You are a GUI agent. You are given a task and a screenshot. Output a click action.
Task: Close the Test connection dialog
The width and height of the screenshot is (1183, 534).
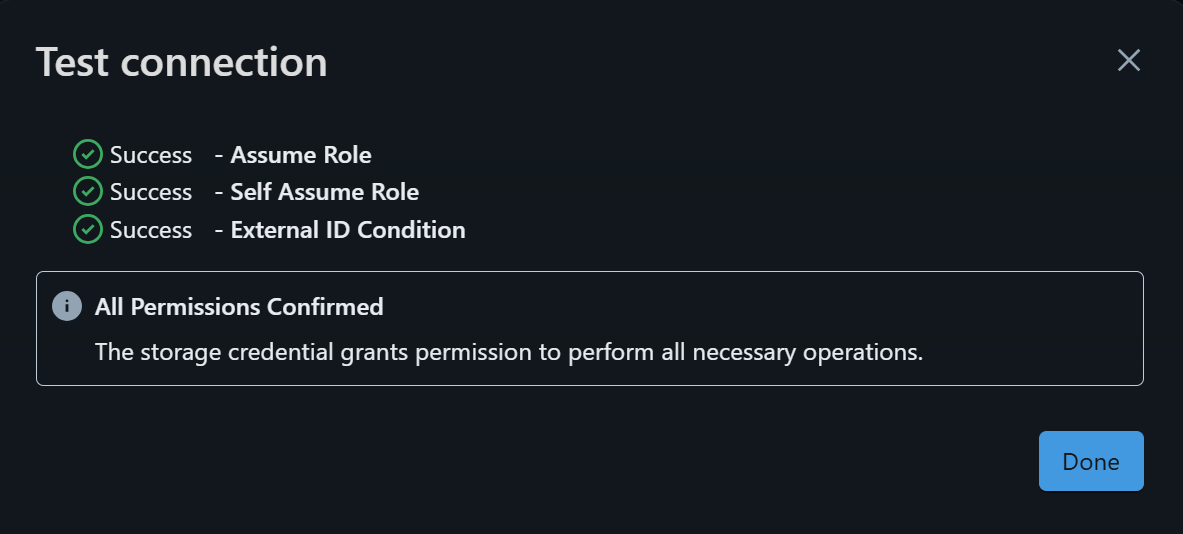tap(1129, 60)
